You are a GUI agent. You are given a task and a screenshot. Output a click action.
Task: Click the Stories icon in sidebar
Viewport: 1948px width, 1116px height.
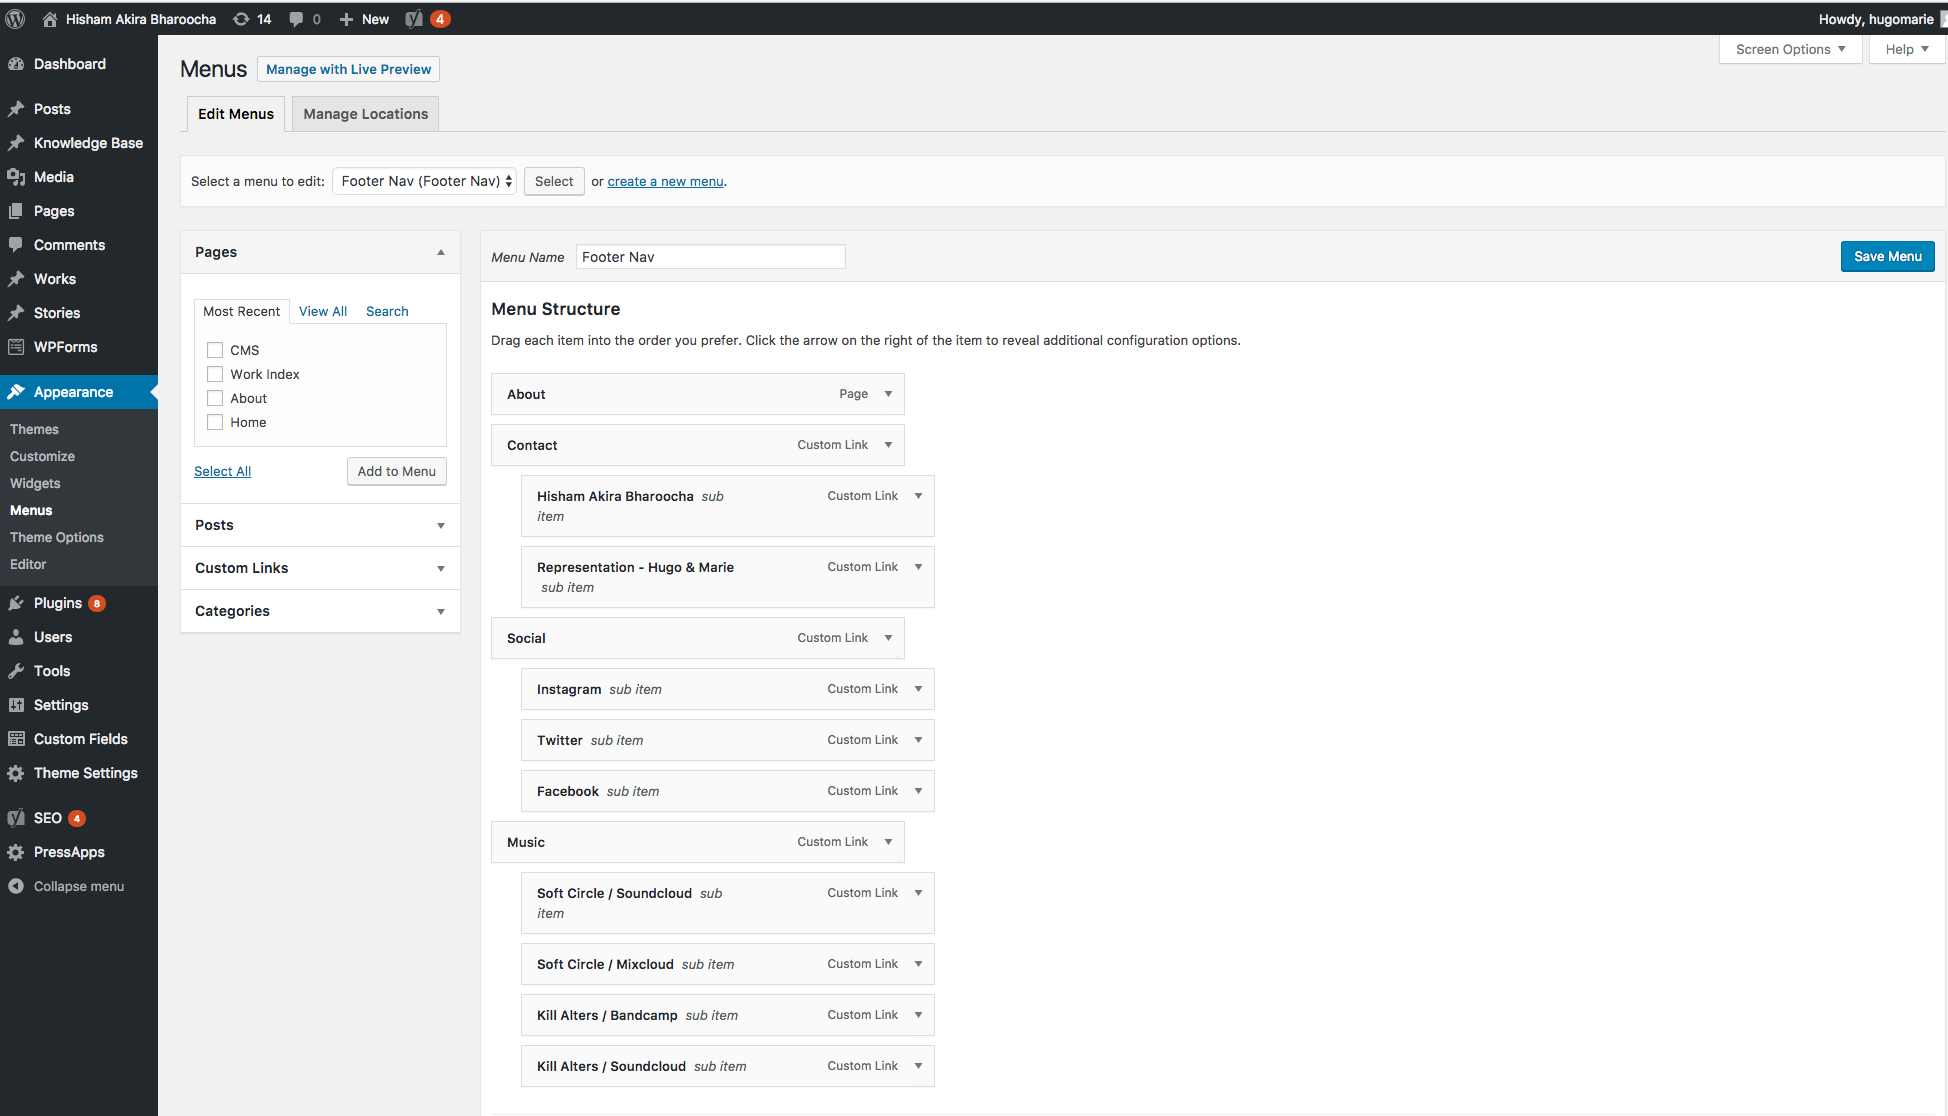[16, 313]
